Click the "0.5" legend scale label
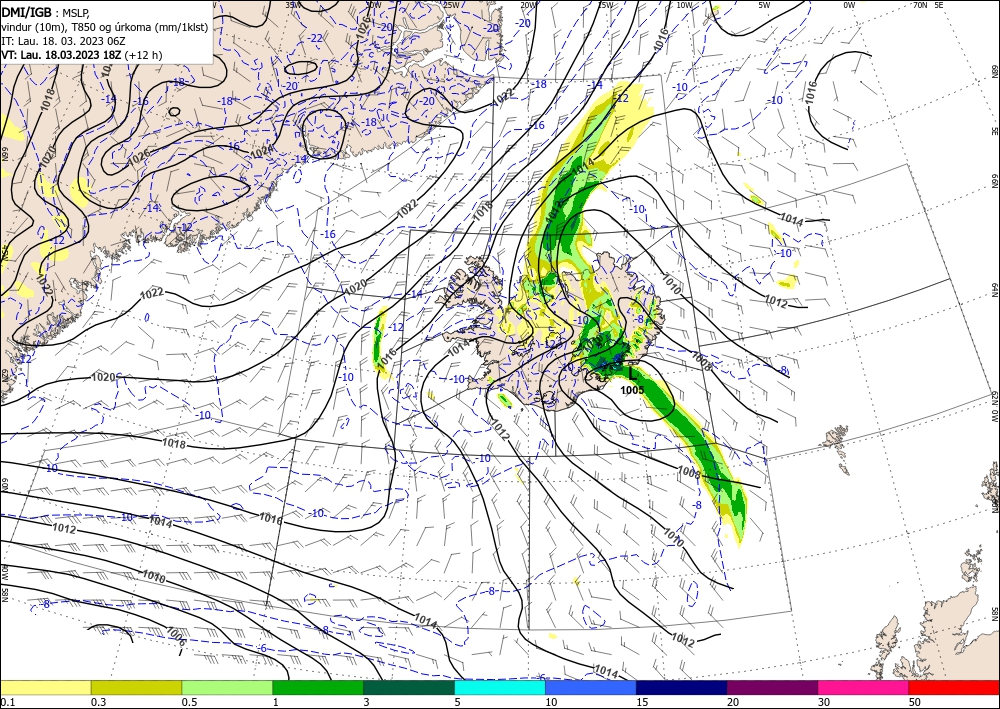This screenshot has width=1000, height=709. pyautogui.click(x=189, y=702)
